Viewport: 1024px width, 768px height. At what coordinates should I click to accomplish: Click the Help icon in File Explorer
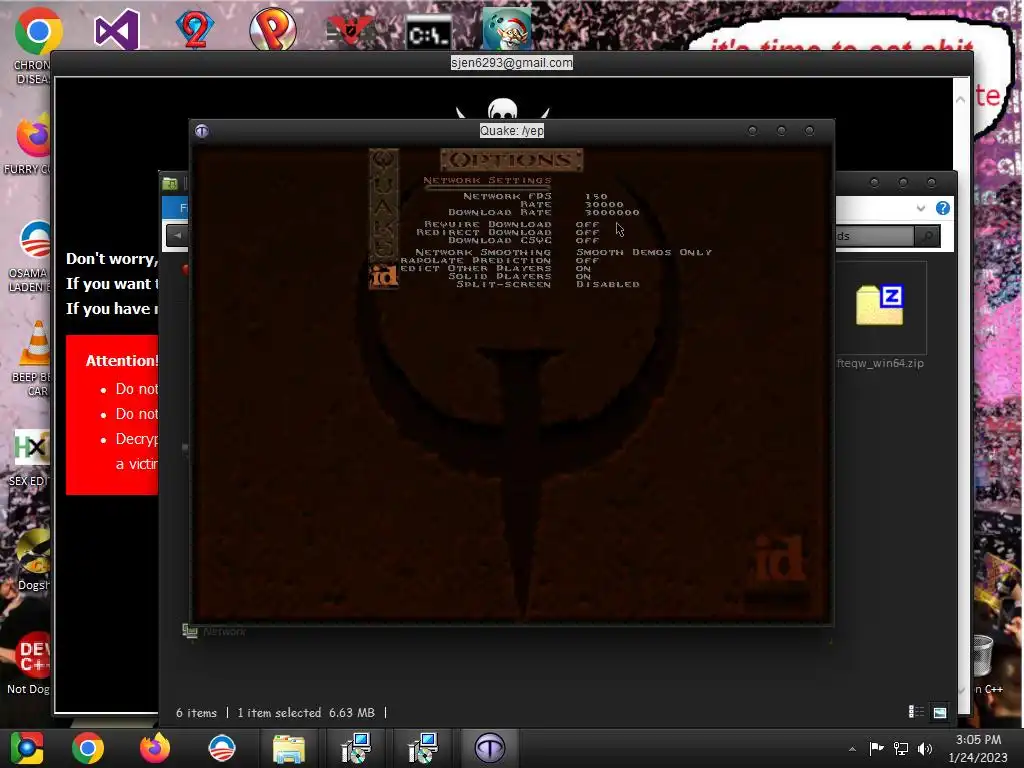[942, 208]
